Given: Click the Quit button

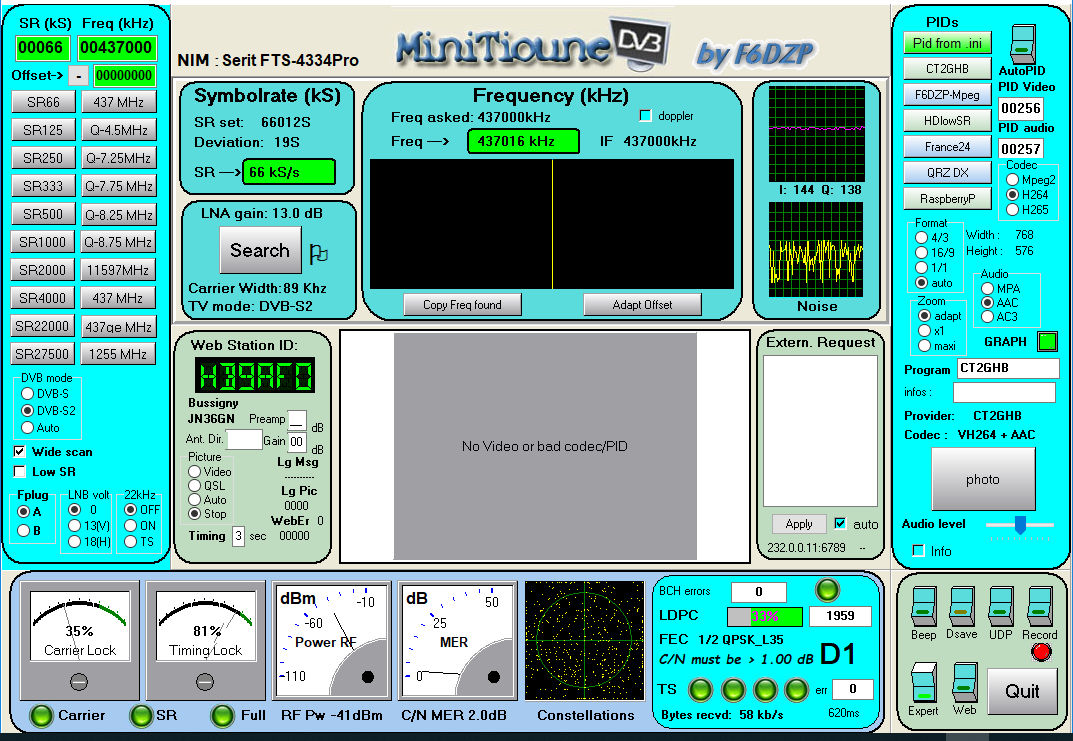Looking at the screenshot, I should (1022, 691).
